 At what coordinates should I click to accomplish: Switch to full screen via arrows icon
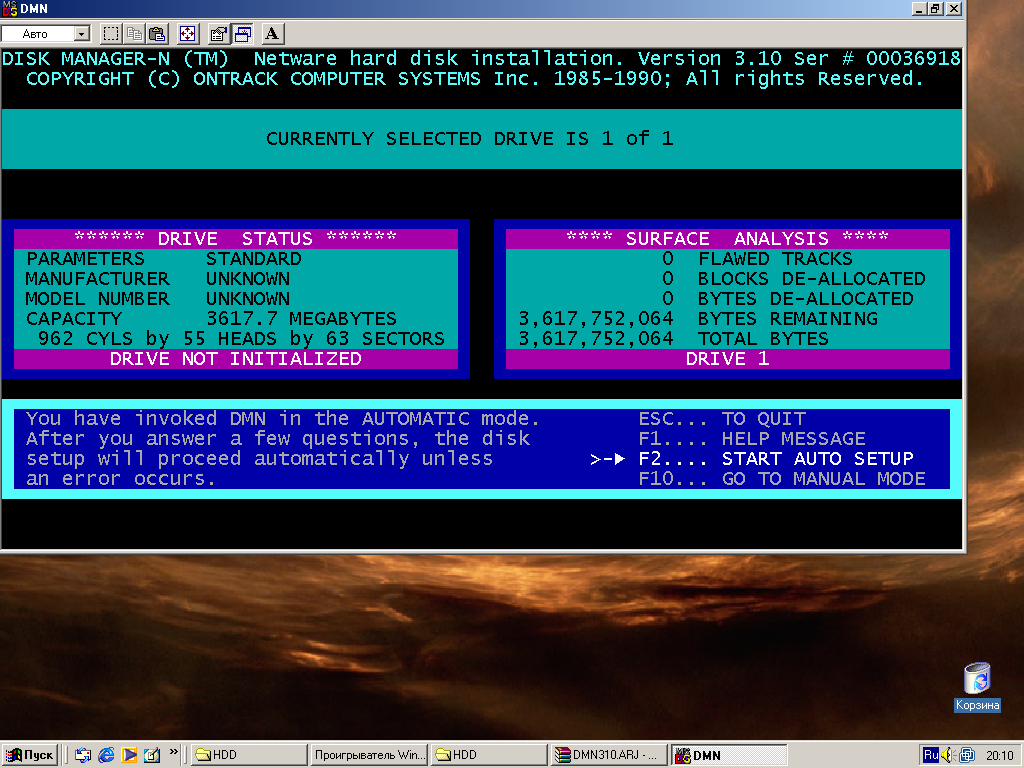point(188,34)
